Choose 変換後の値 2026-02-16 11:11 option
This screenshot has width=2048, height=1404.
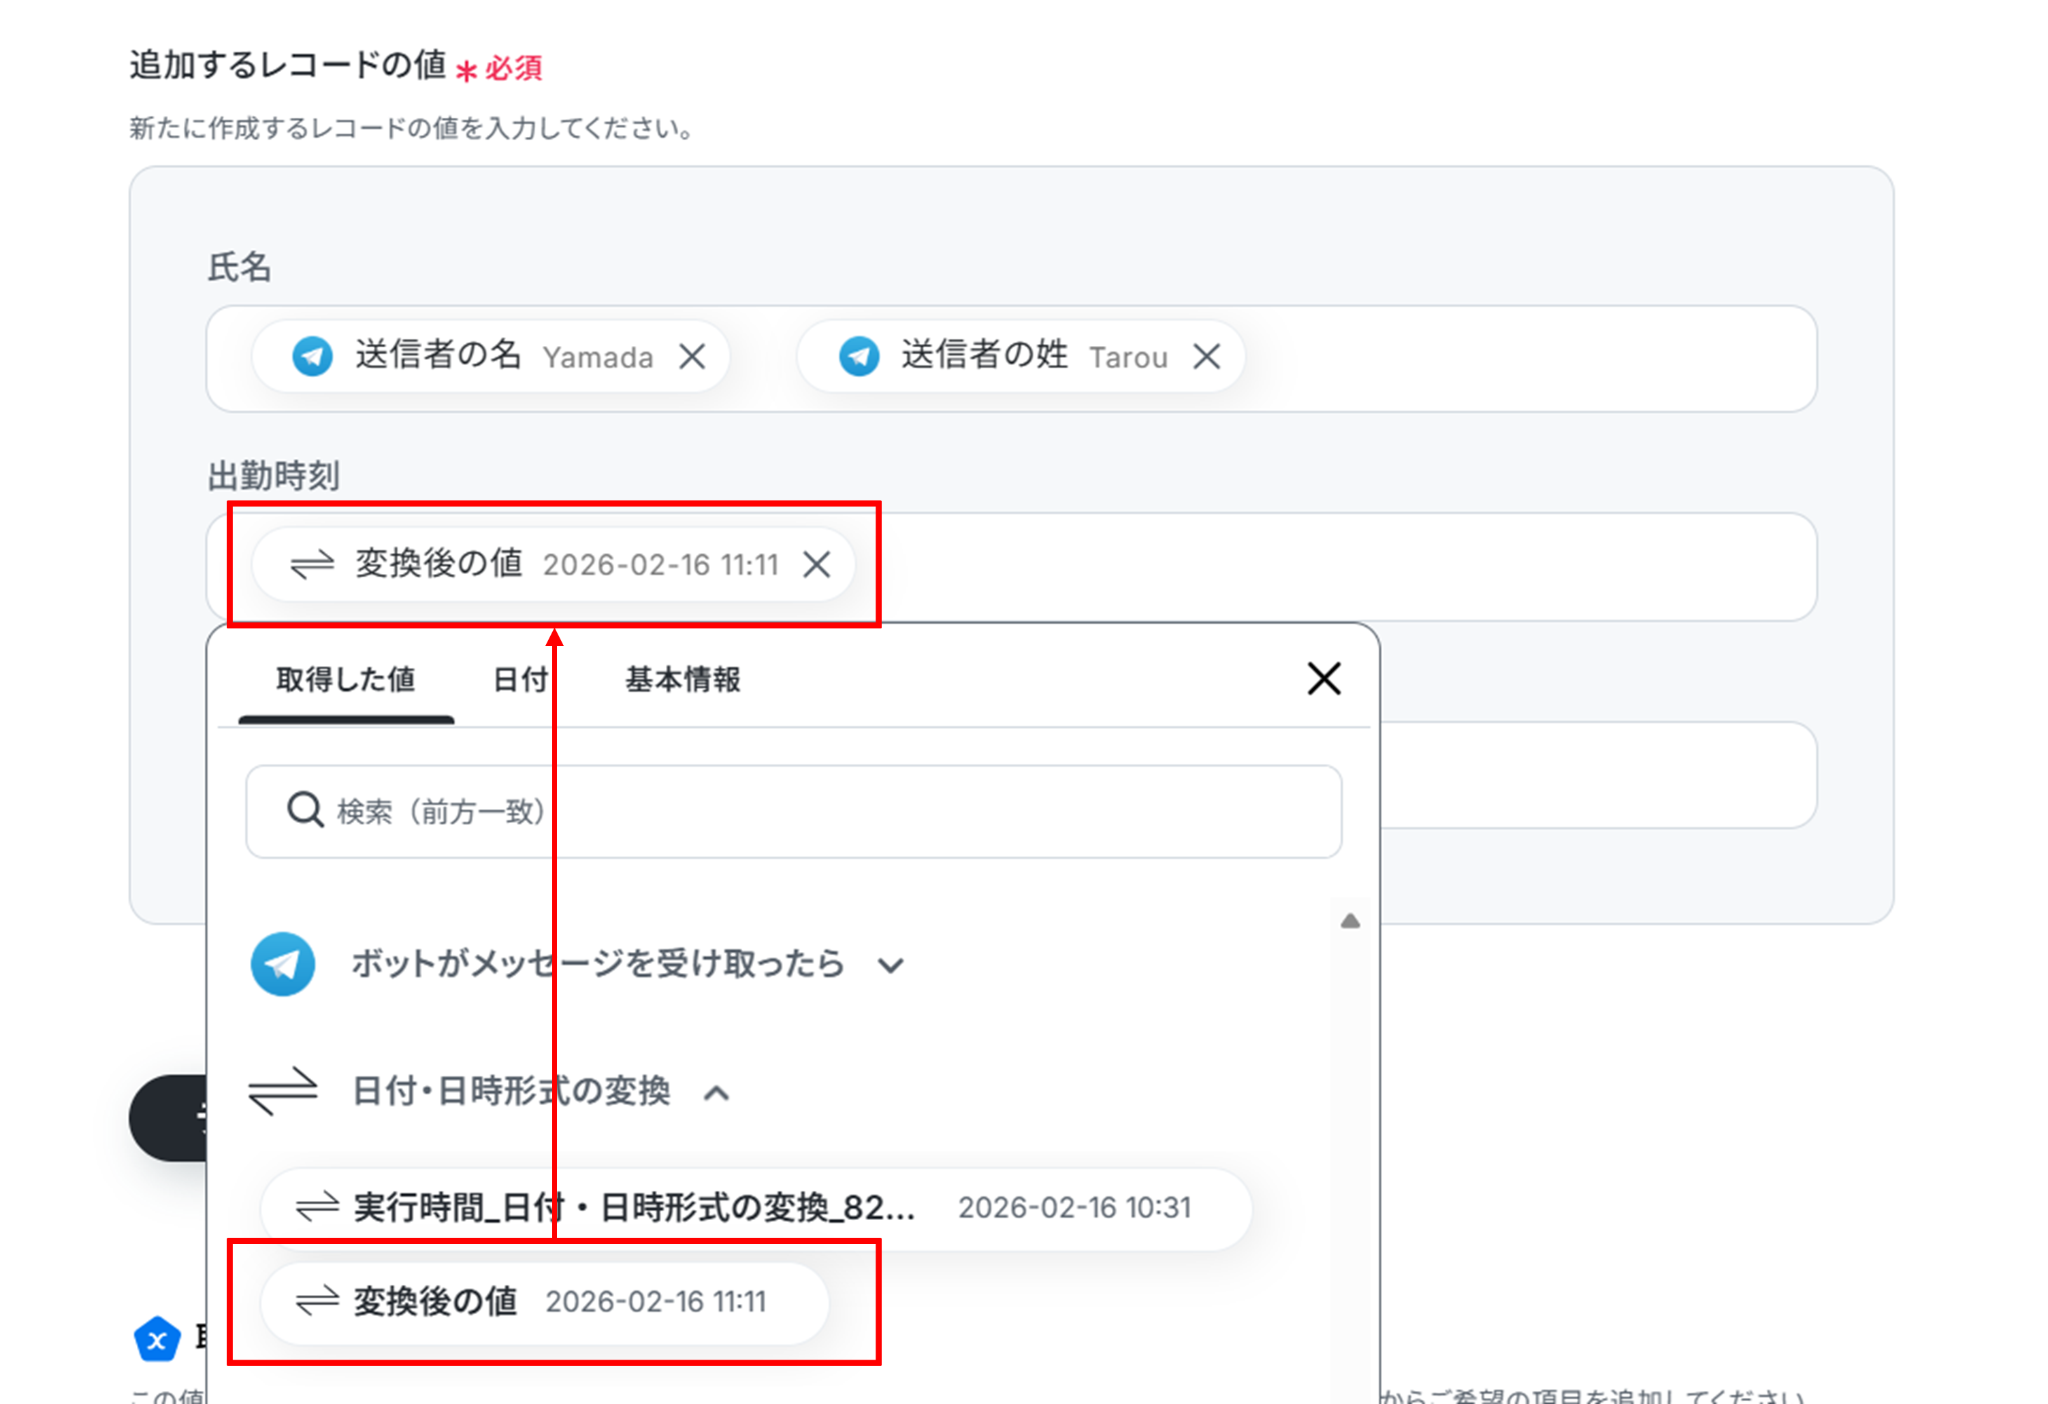click(545, 1302)
